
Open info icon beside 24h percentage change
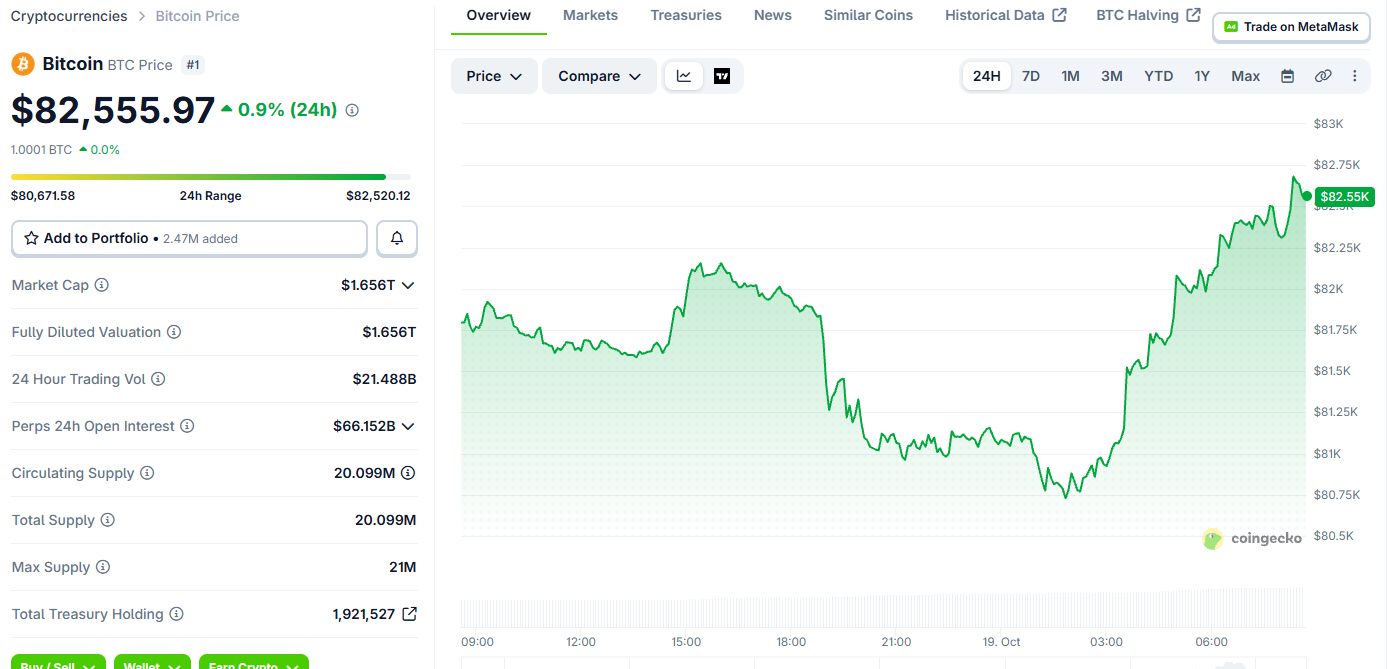[x=352, y=110]
